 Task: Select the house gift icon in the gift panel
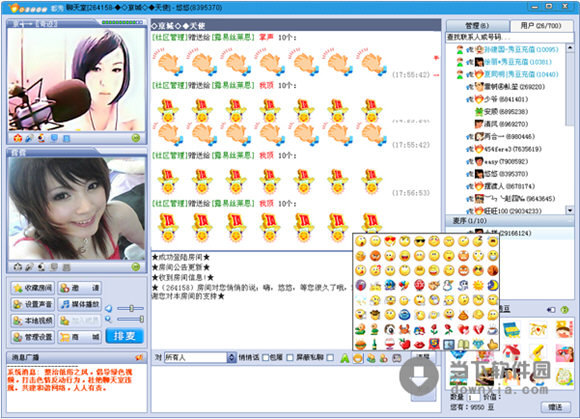[x=512, y=352]
